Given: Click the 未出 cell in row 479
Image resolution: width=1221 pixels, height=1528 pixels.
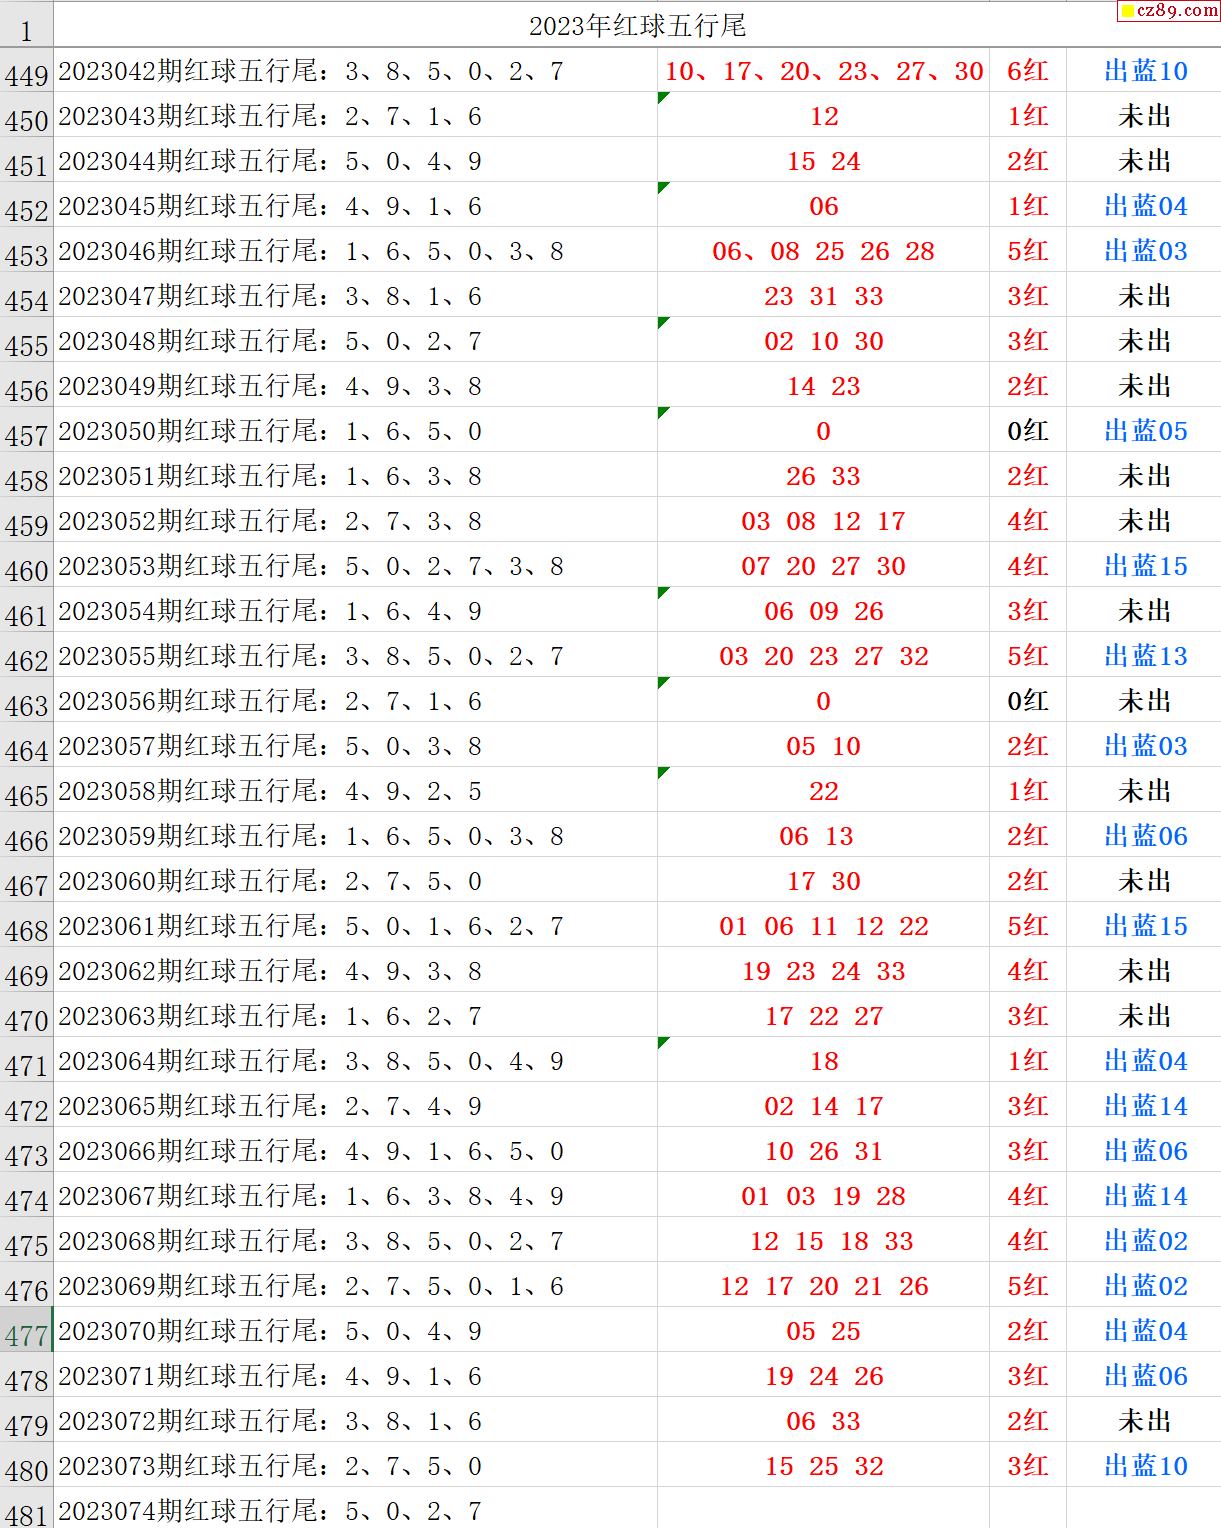Looking at the screenshot, I should [x=1144, y=1421].
